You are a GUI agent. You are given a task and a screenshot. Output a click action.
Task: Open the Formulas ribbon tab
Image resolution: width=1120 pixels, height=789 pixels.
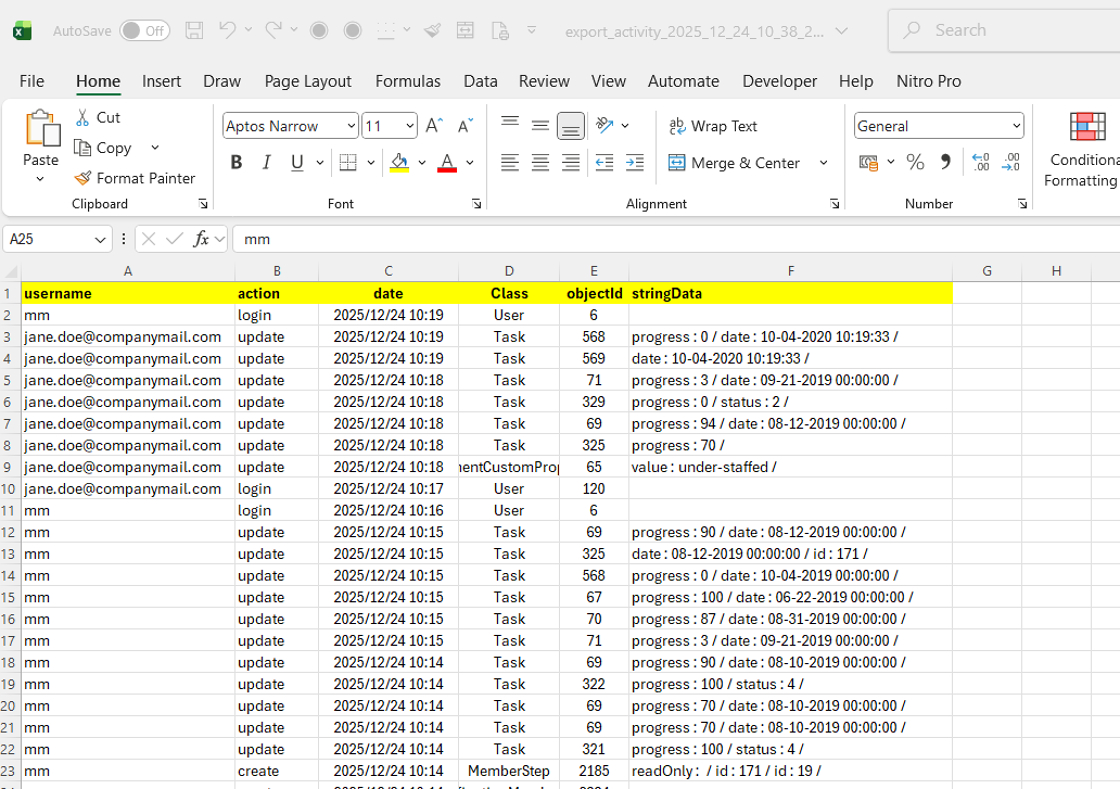[407, 81]
